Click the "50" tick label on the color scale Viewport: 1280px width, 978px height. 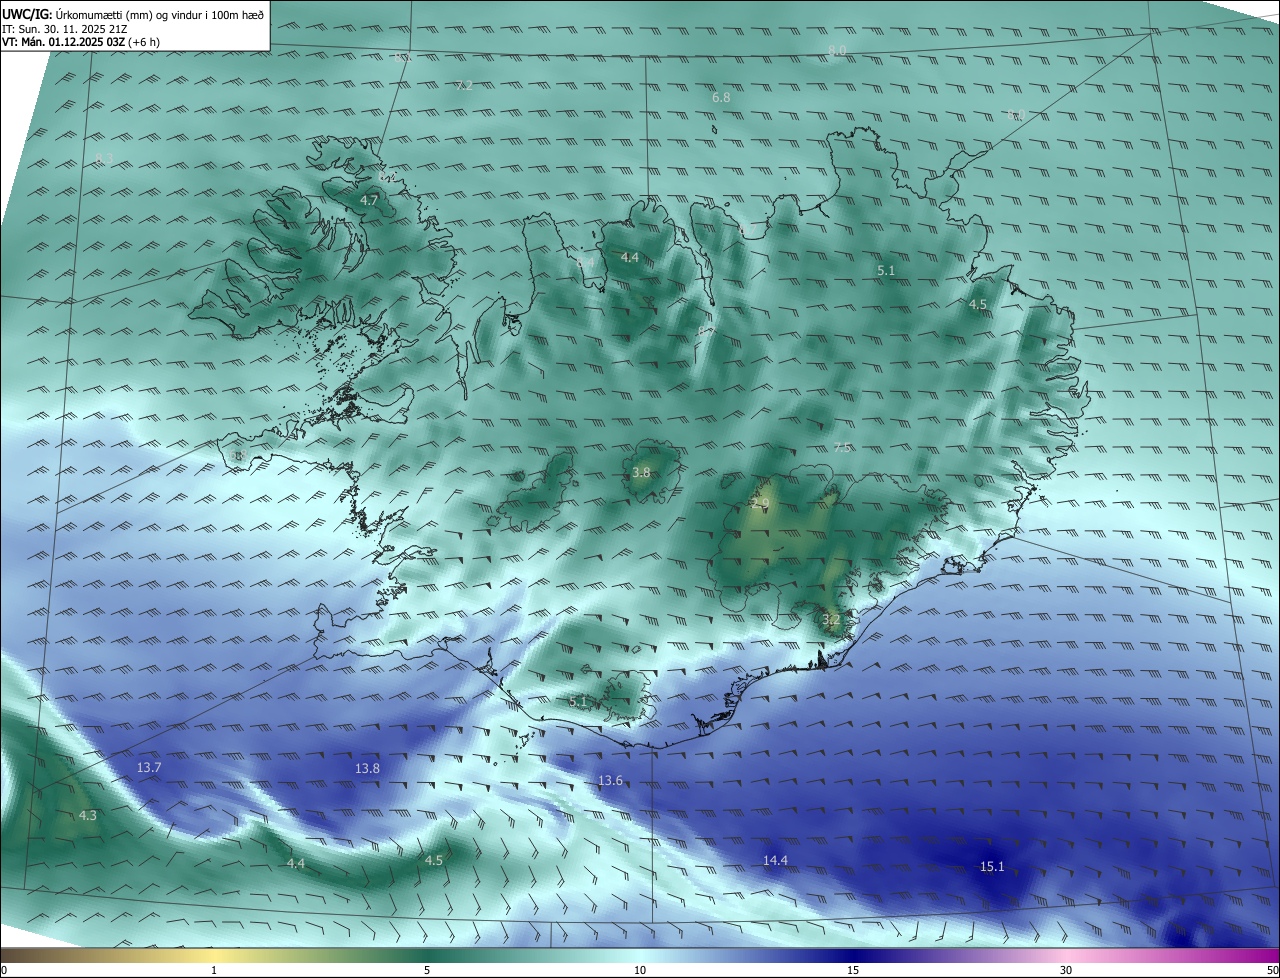pos(1271,970)
